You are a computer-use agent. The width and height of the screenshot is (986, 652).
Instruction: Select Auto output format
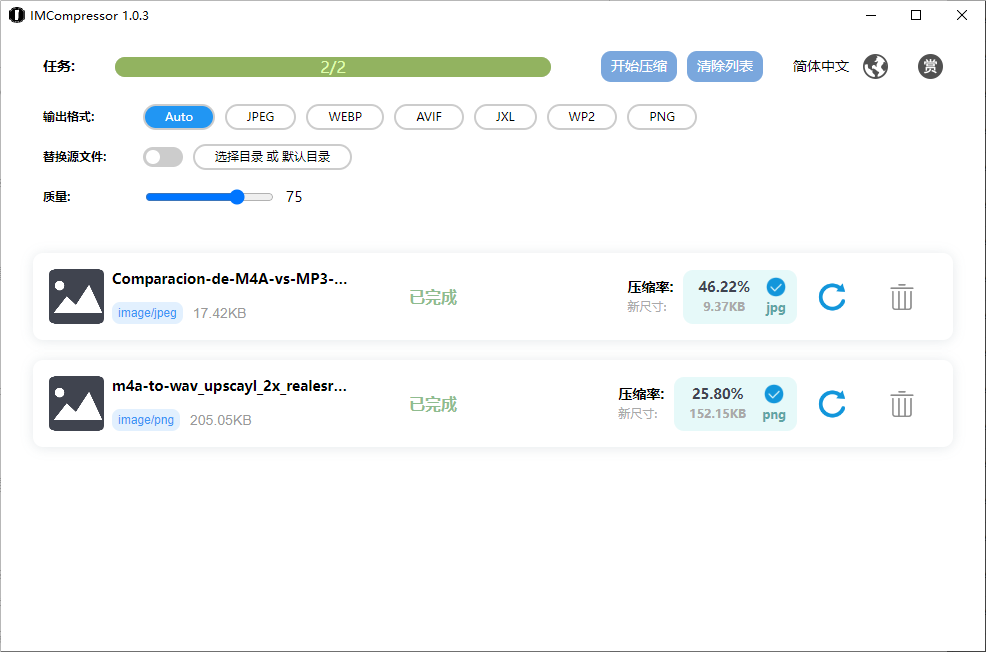pyautogui.click(x=179, y=117)
